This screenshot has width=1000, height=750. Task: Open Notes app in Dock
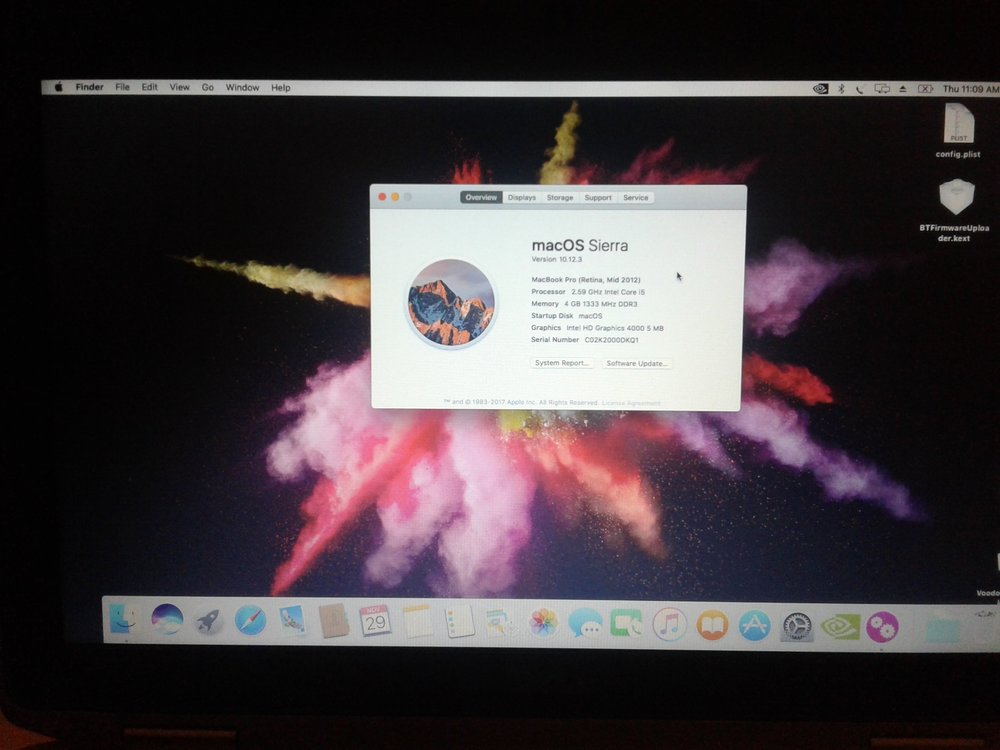tap(418, 622)
